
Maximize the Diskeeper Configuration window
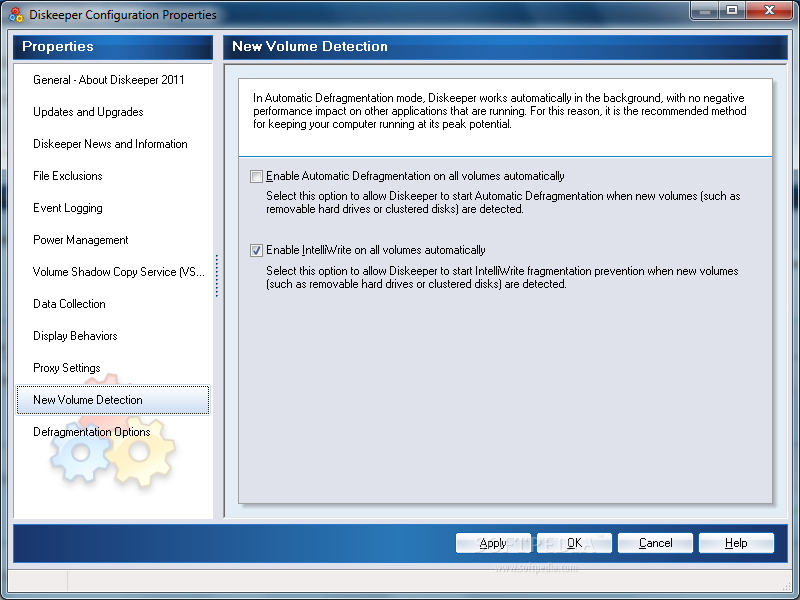coord(732,11)
